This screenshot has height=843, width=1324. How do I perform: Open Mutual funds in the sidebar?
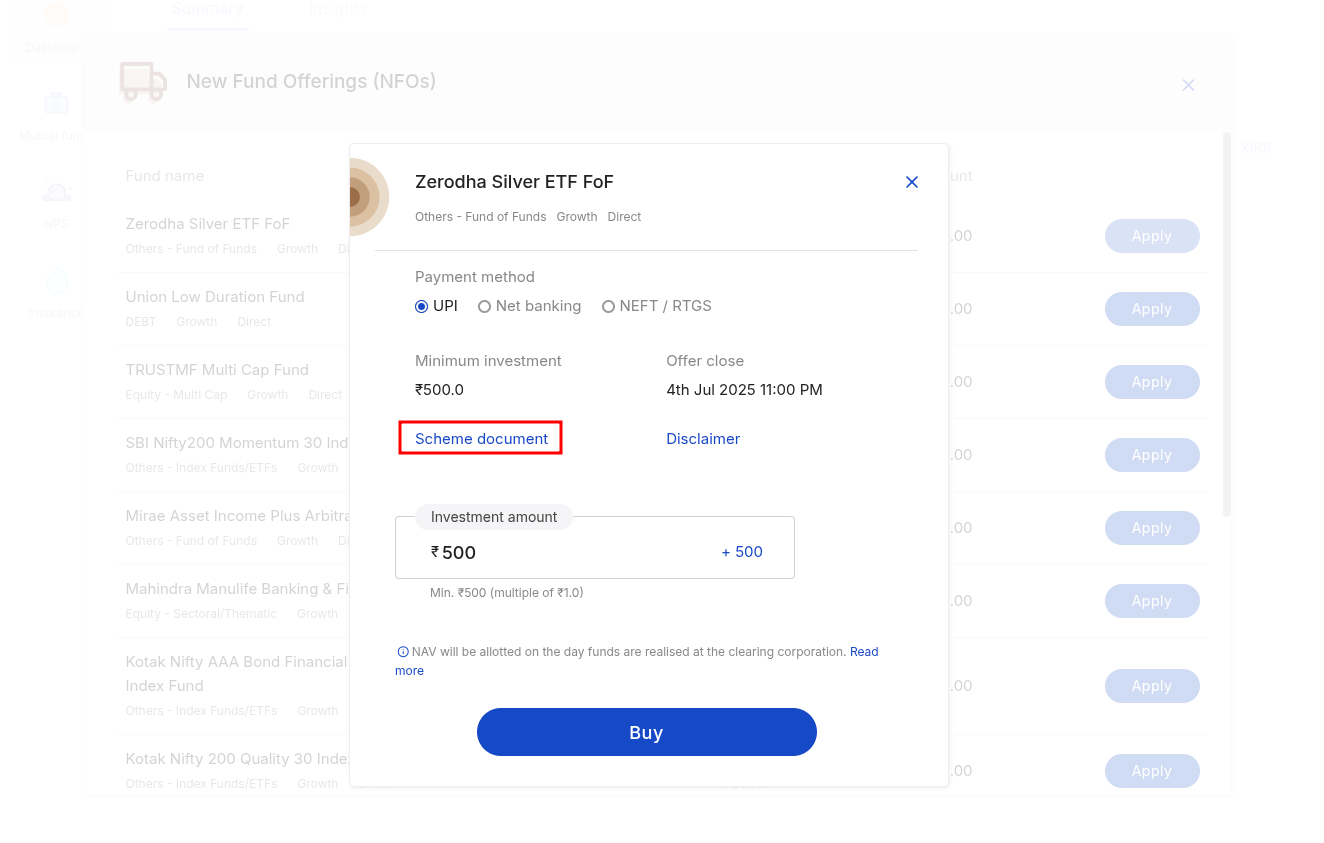56,117
